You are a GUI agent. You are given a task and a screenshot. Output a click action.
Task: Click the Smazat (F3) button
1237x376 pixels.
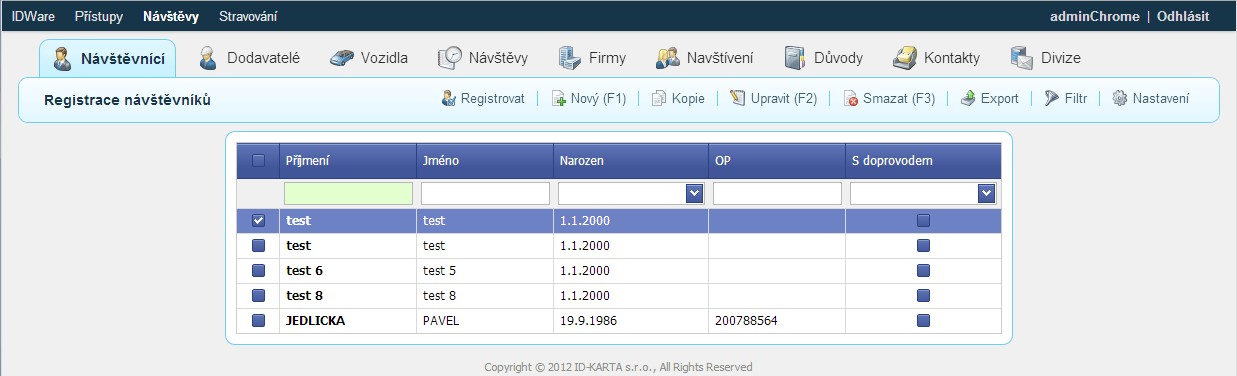(x=890, y=99)
